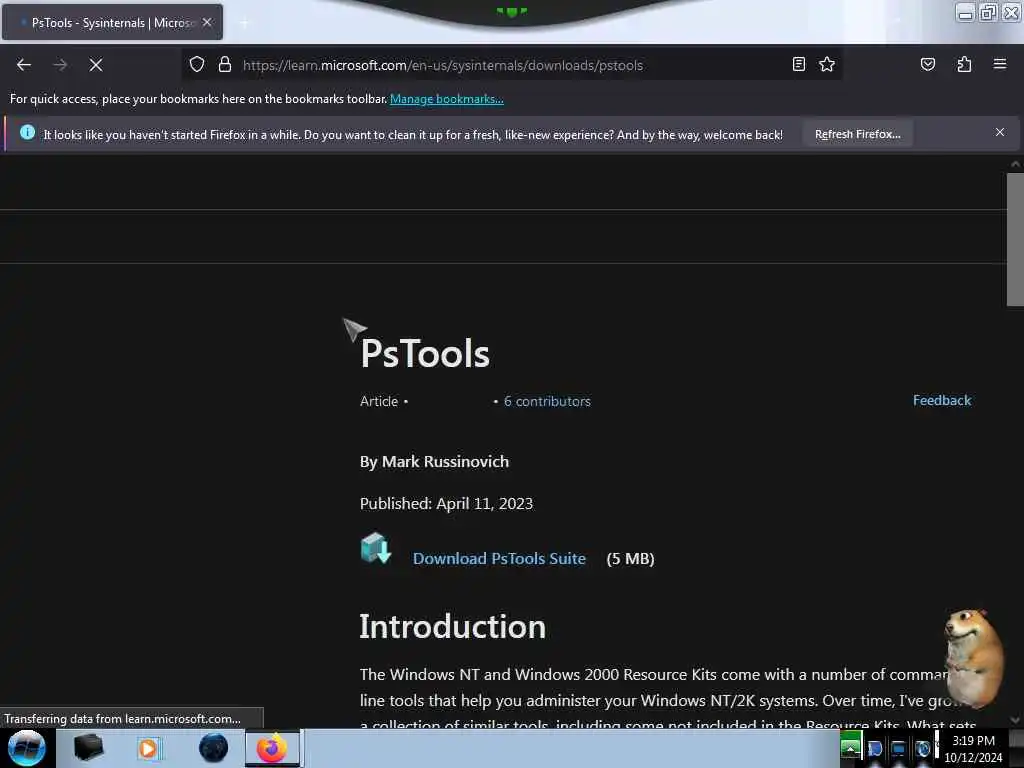Click the download package icon
The height and width of the screenshot is (768, 1024).
click(x=376, y=548)
